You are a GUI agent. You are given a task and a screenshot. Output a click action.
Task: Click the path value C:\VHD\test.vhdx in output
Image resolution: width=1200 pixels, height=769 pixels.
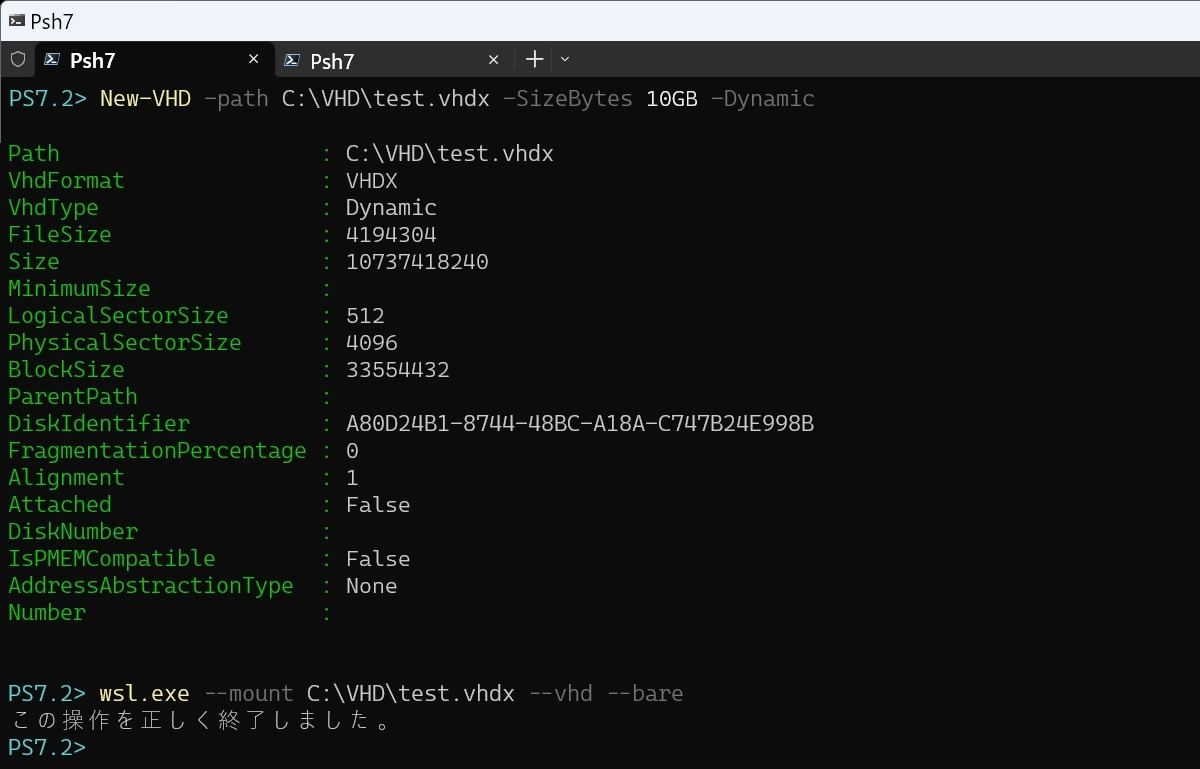tap(449, 153)
